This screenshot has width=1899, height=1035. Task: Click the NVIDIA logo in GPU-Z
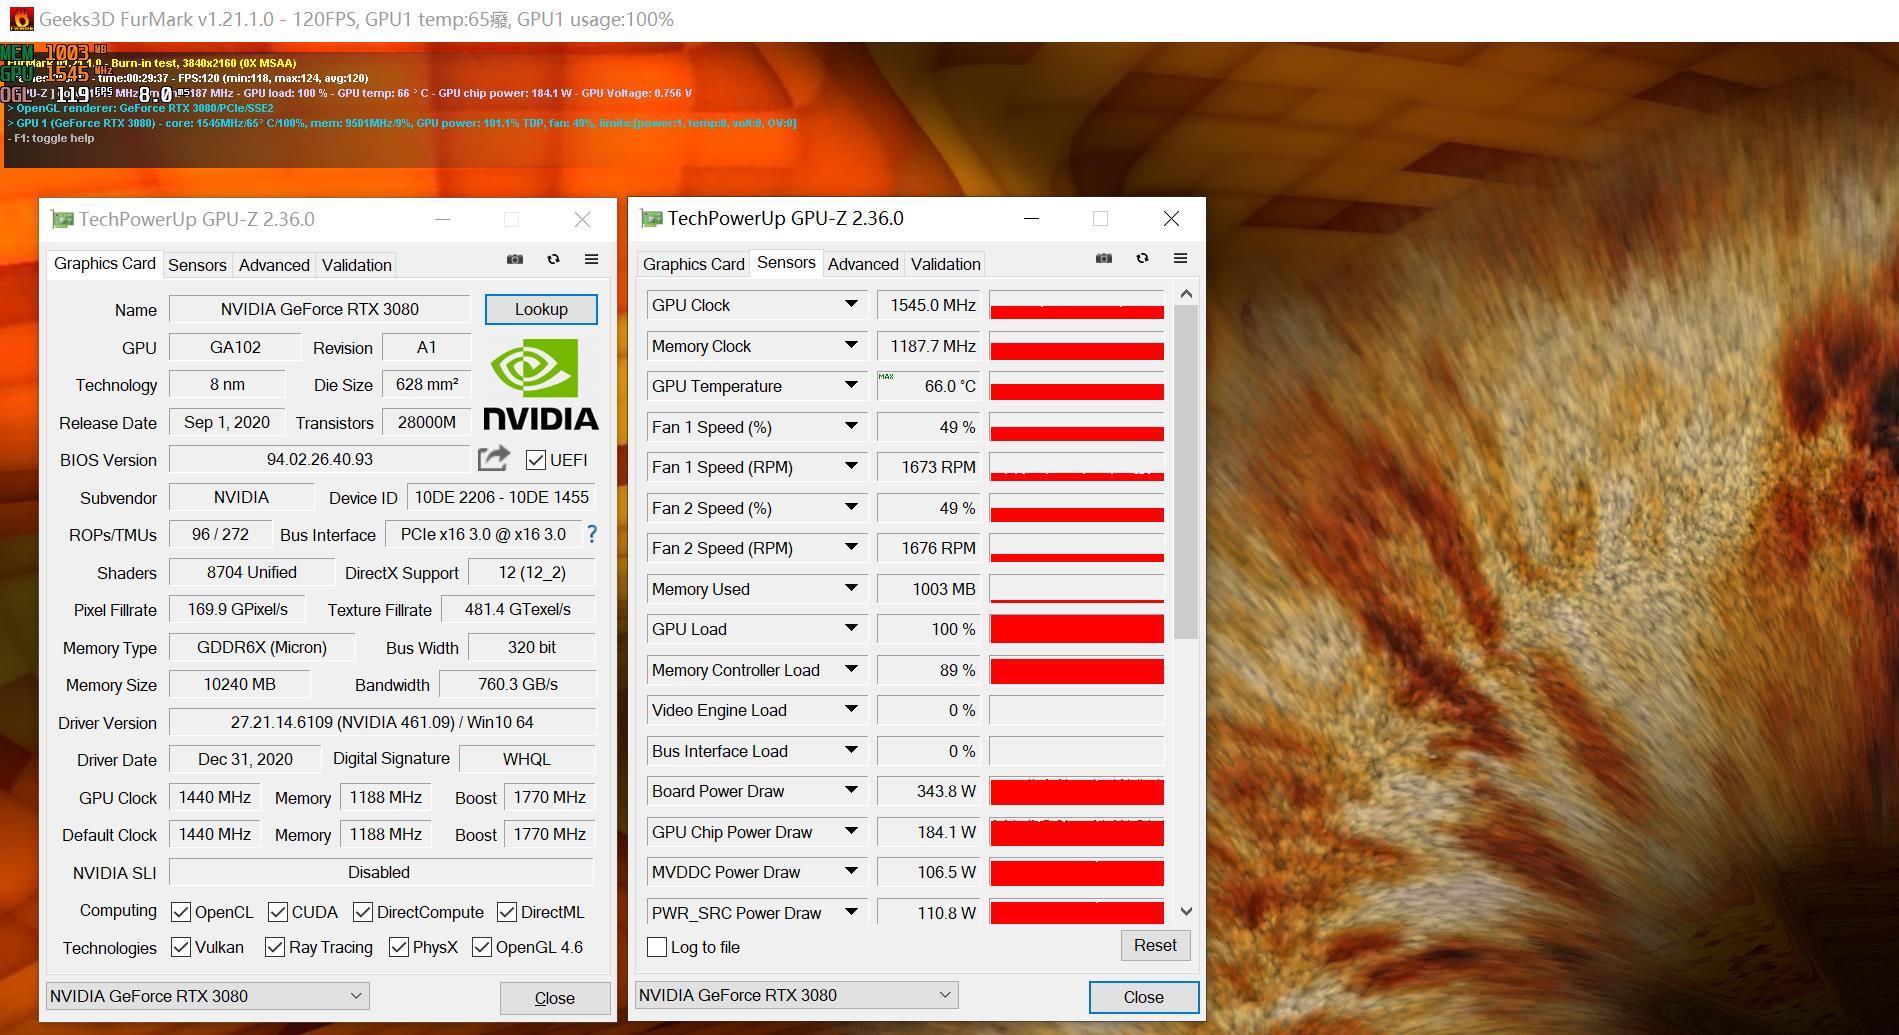point(541,384)
